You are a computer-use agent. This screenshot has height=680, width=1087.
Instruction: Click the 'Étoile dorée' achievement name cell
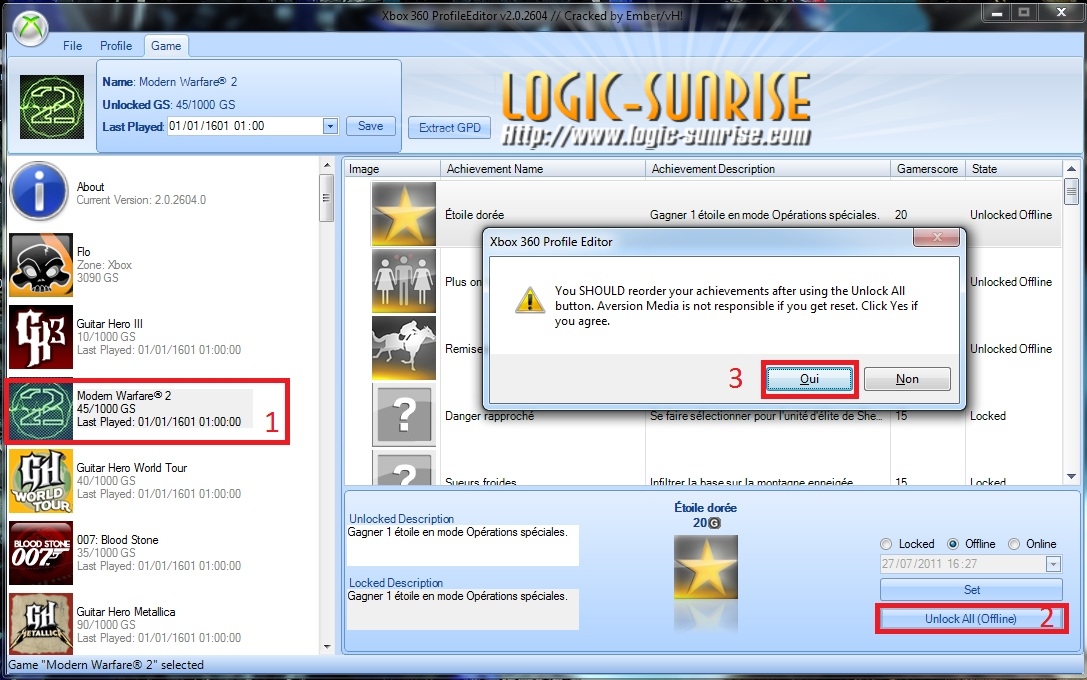[x=474, y=215]
